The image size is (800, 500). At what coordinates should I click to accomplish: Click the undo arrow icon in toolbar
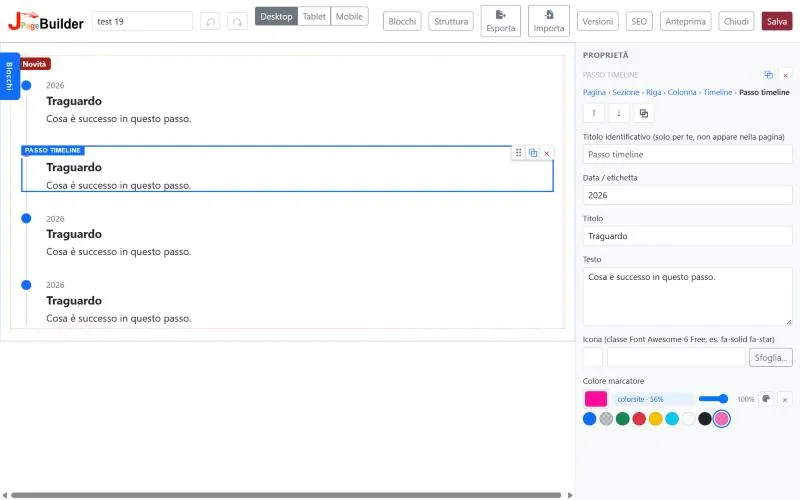(x=210, y=21)
